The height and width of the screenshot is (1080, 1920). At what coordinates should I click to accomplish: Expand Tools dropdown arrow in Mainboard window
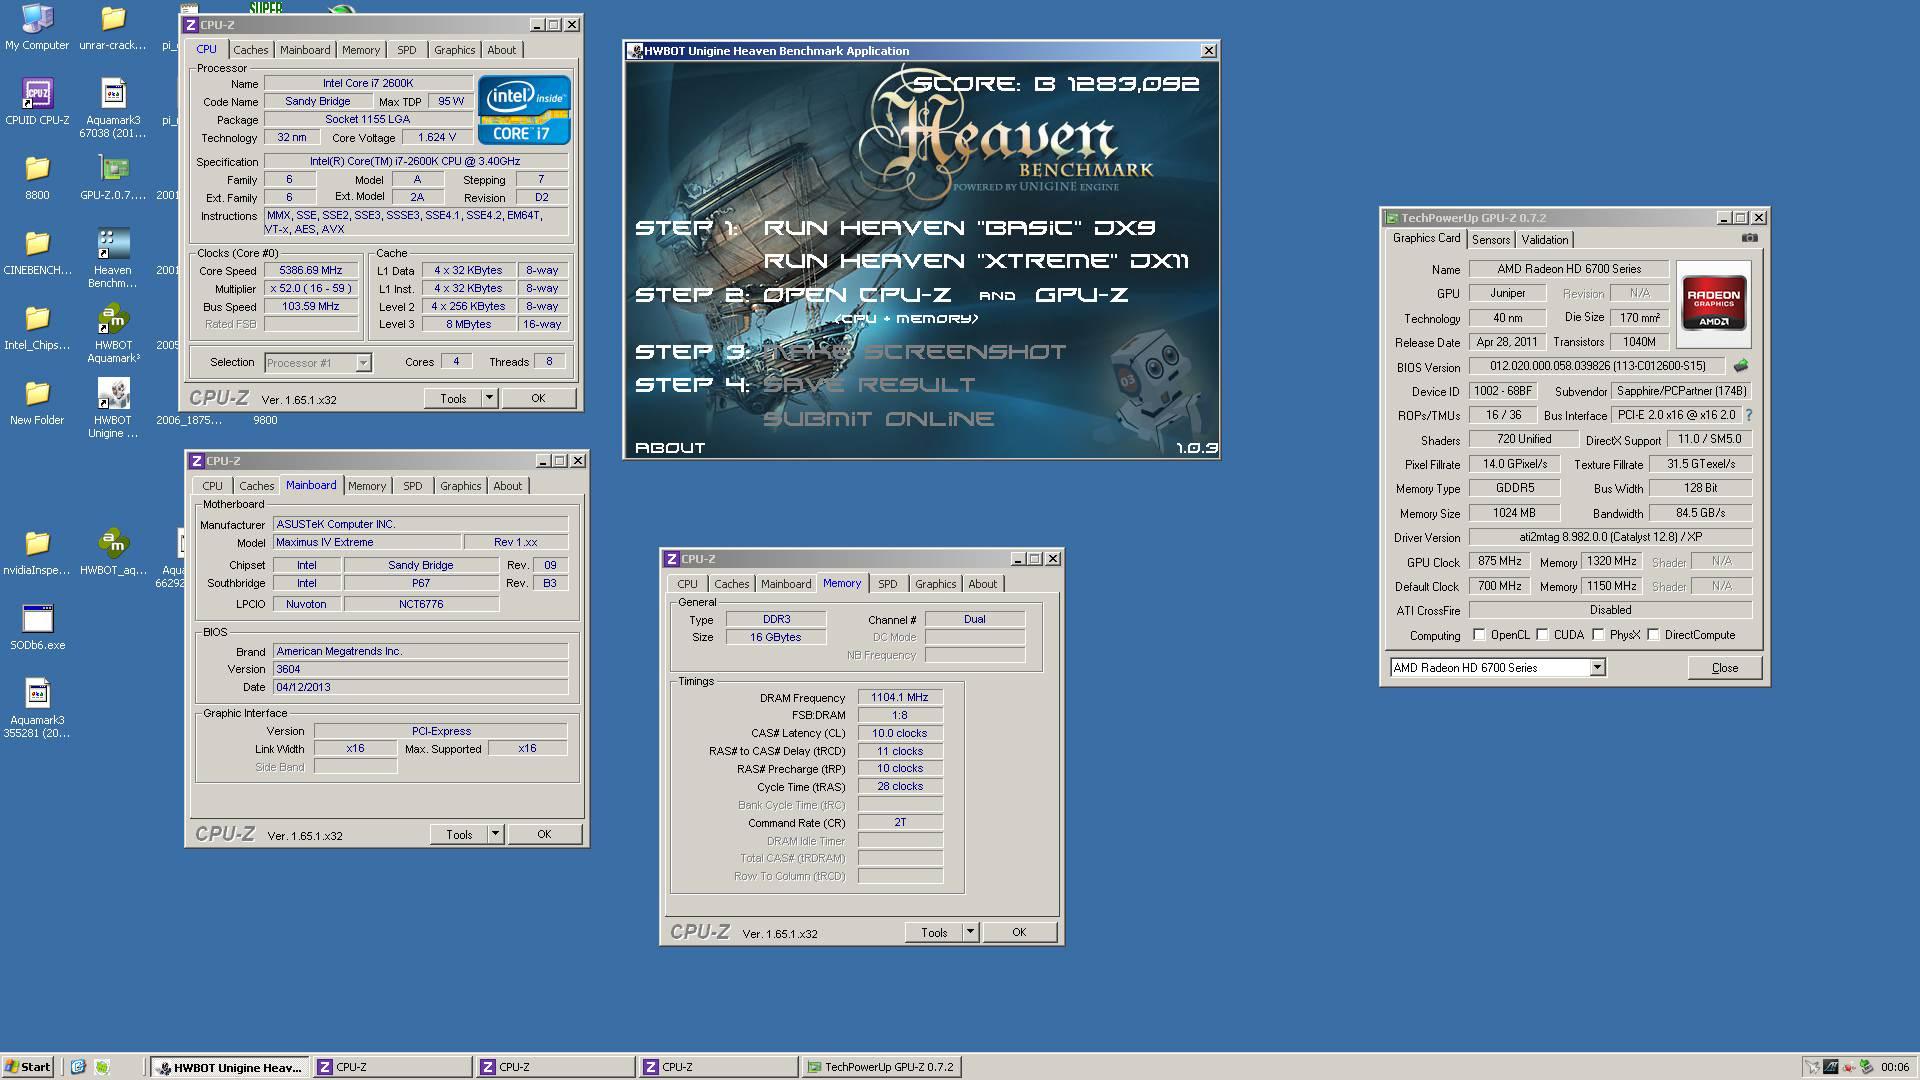(x=495, y=834)
